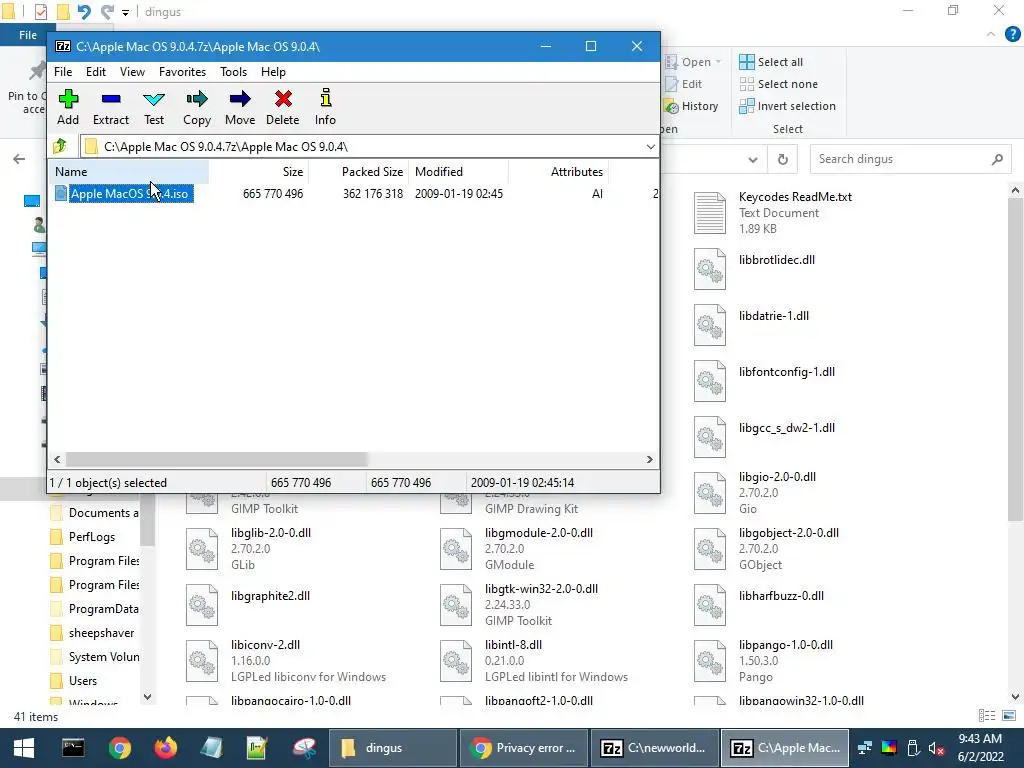Click the 7-Zip path address field
Screen dimensions: 1024x768
pyautogui.click(x=370, y=146)
